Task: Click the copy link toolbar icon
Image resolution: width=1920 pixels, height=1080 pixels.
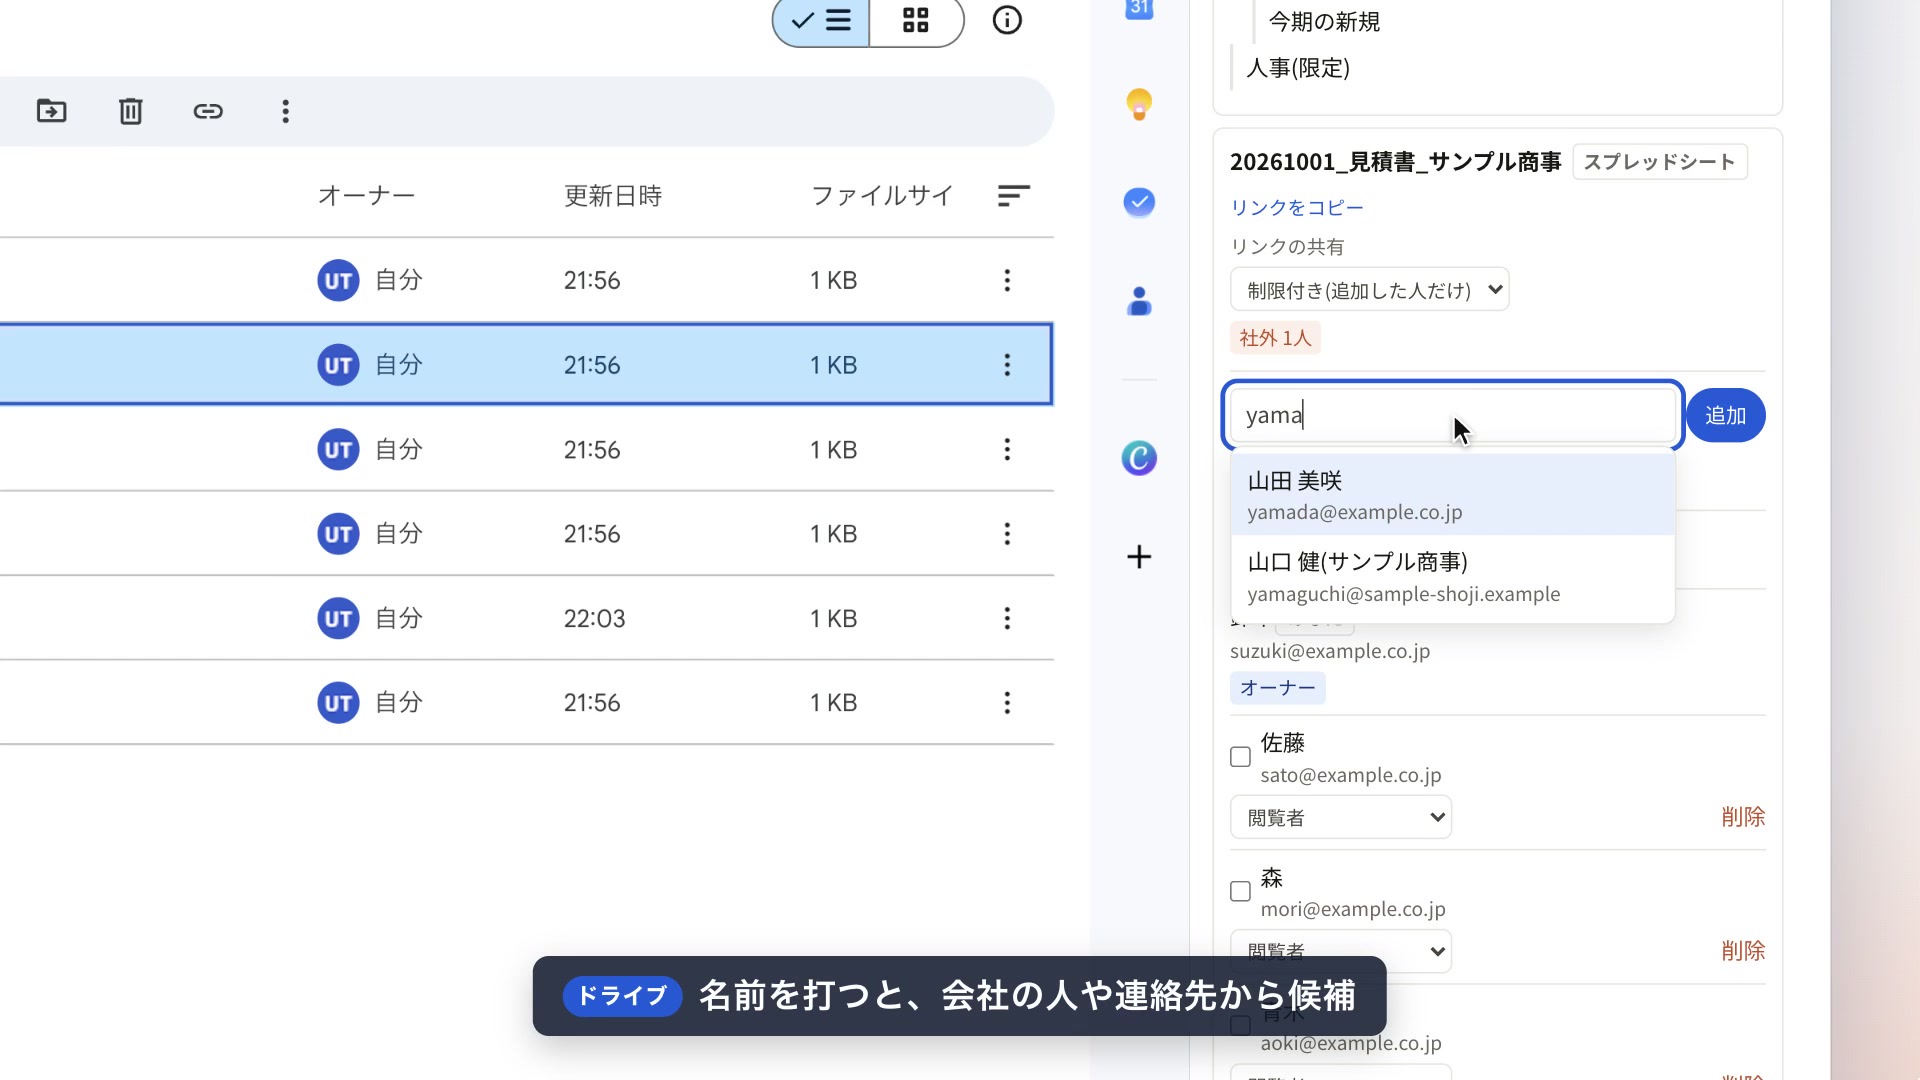Action: coord(208,111)
